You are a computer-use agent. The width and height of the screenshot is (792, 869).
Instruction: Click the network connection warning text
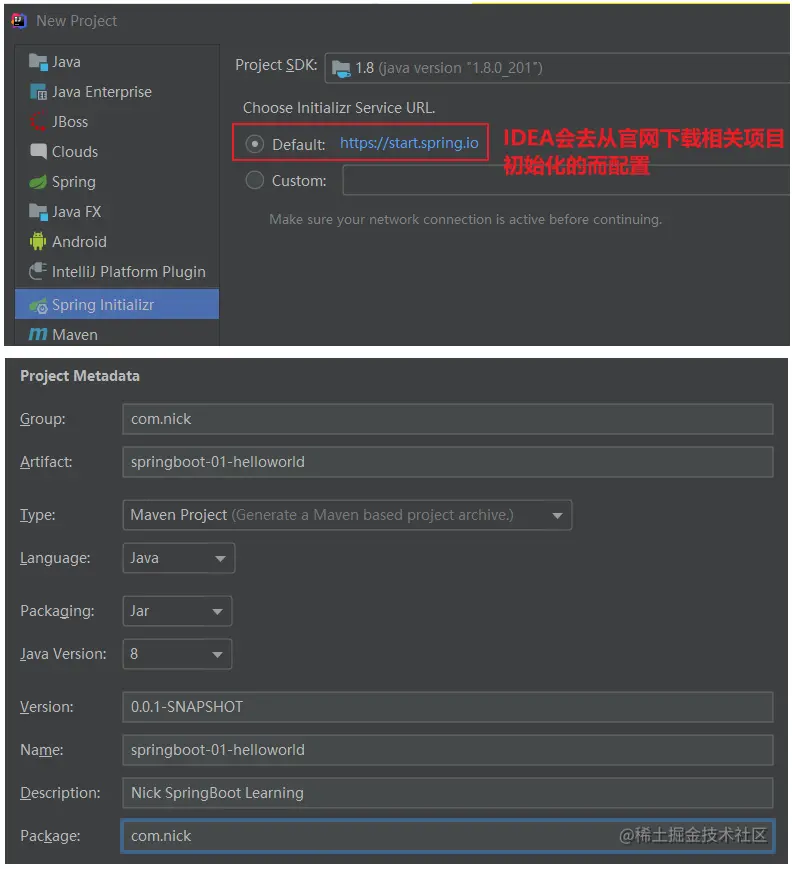(x=466, y=220)
